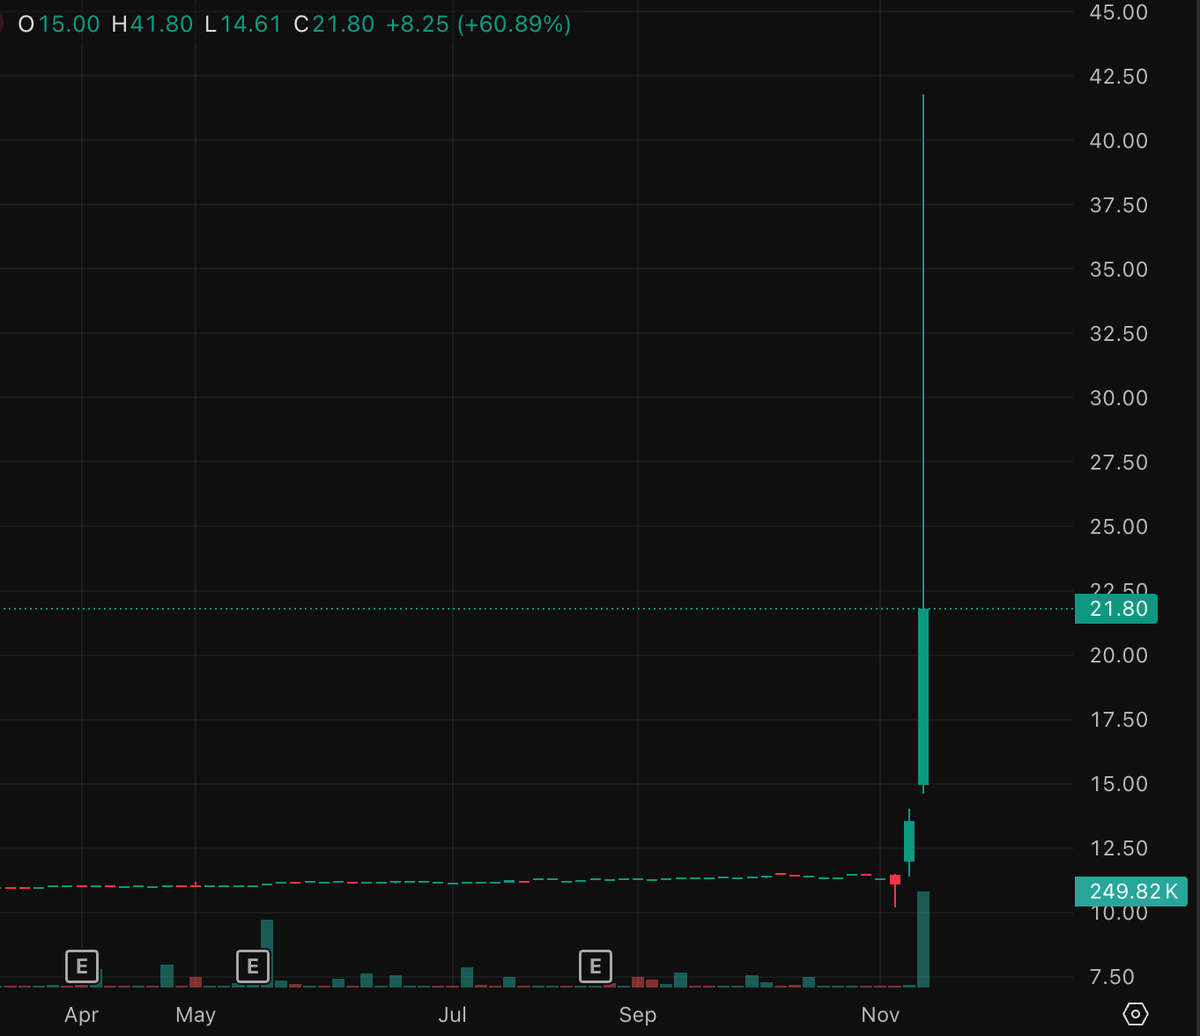
Task: Click the large volume bar in mid-May
Action: (267, 953)
